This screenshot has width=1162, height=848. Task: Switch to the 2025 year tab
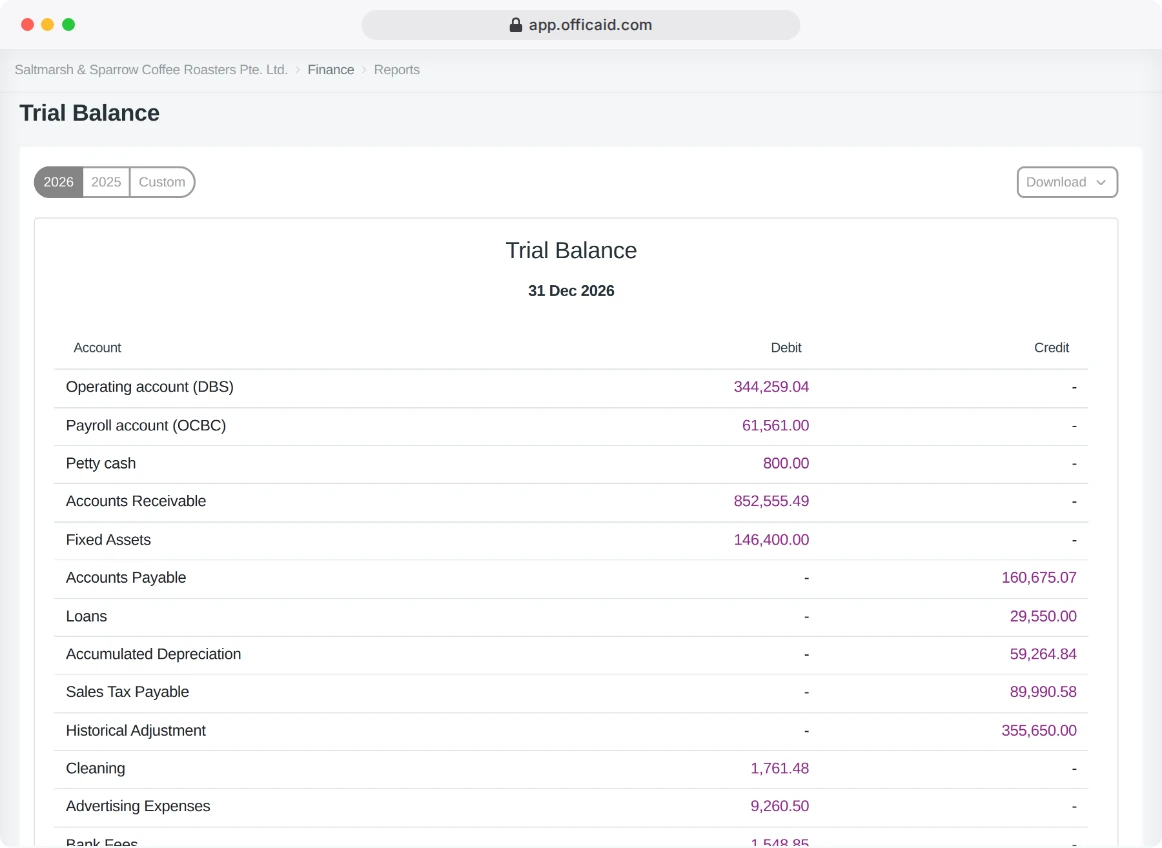click(x=106, y=182)
